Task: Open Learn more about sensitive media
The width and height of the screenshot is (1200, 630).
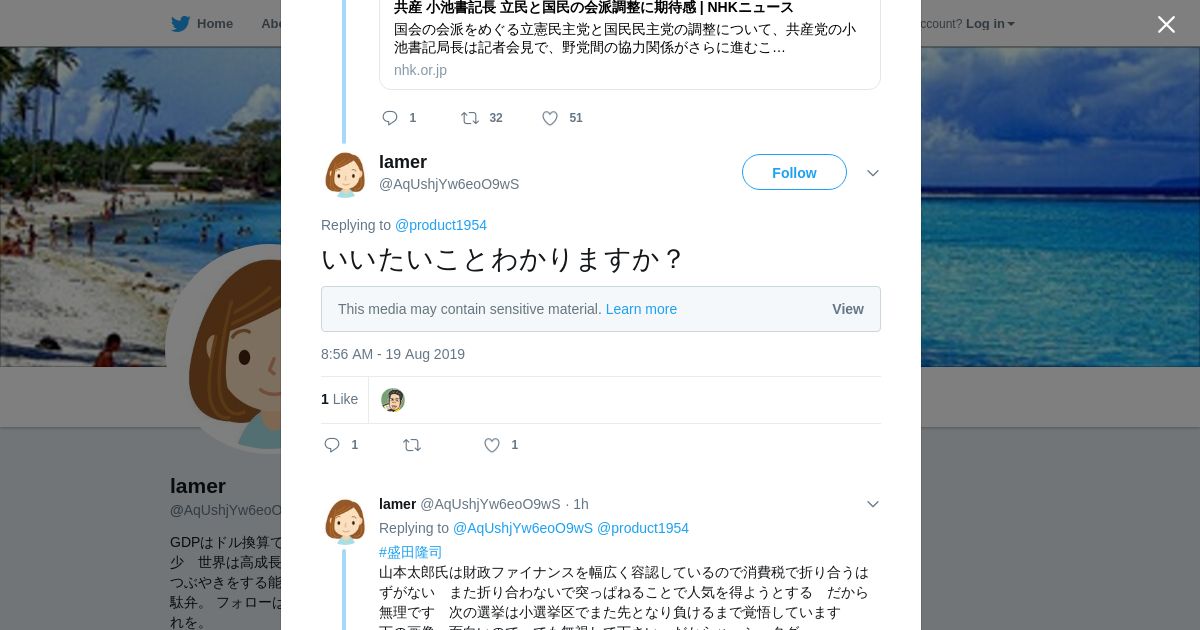Action: [x=641, y=309]
